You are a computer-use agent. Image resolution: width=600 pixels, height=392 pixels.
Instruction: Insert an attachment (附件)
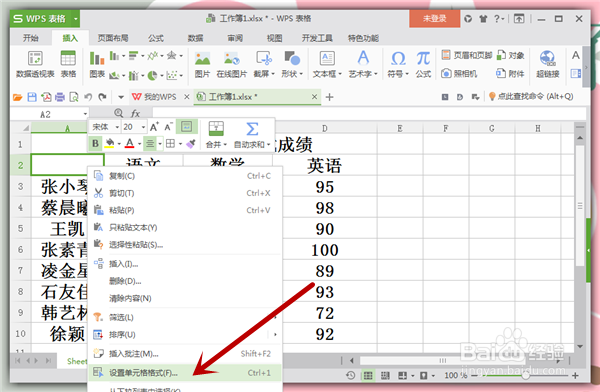[x=510, y=73]
